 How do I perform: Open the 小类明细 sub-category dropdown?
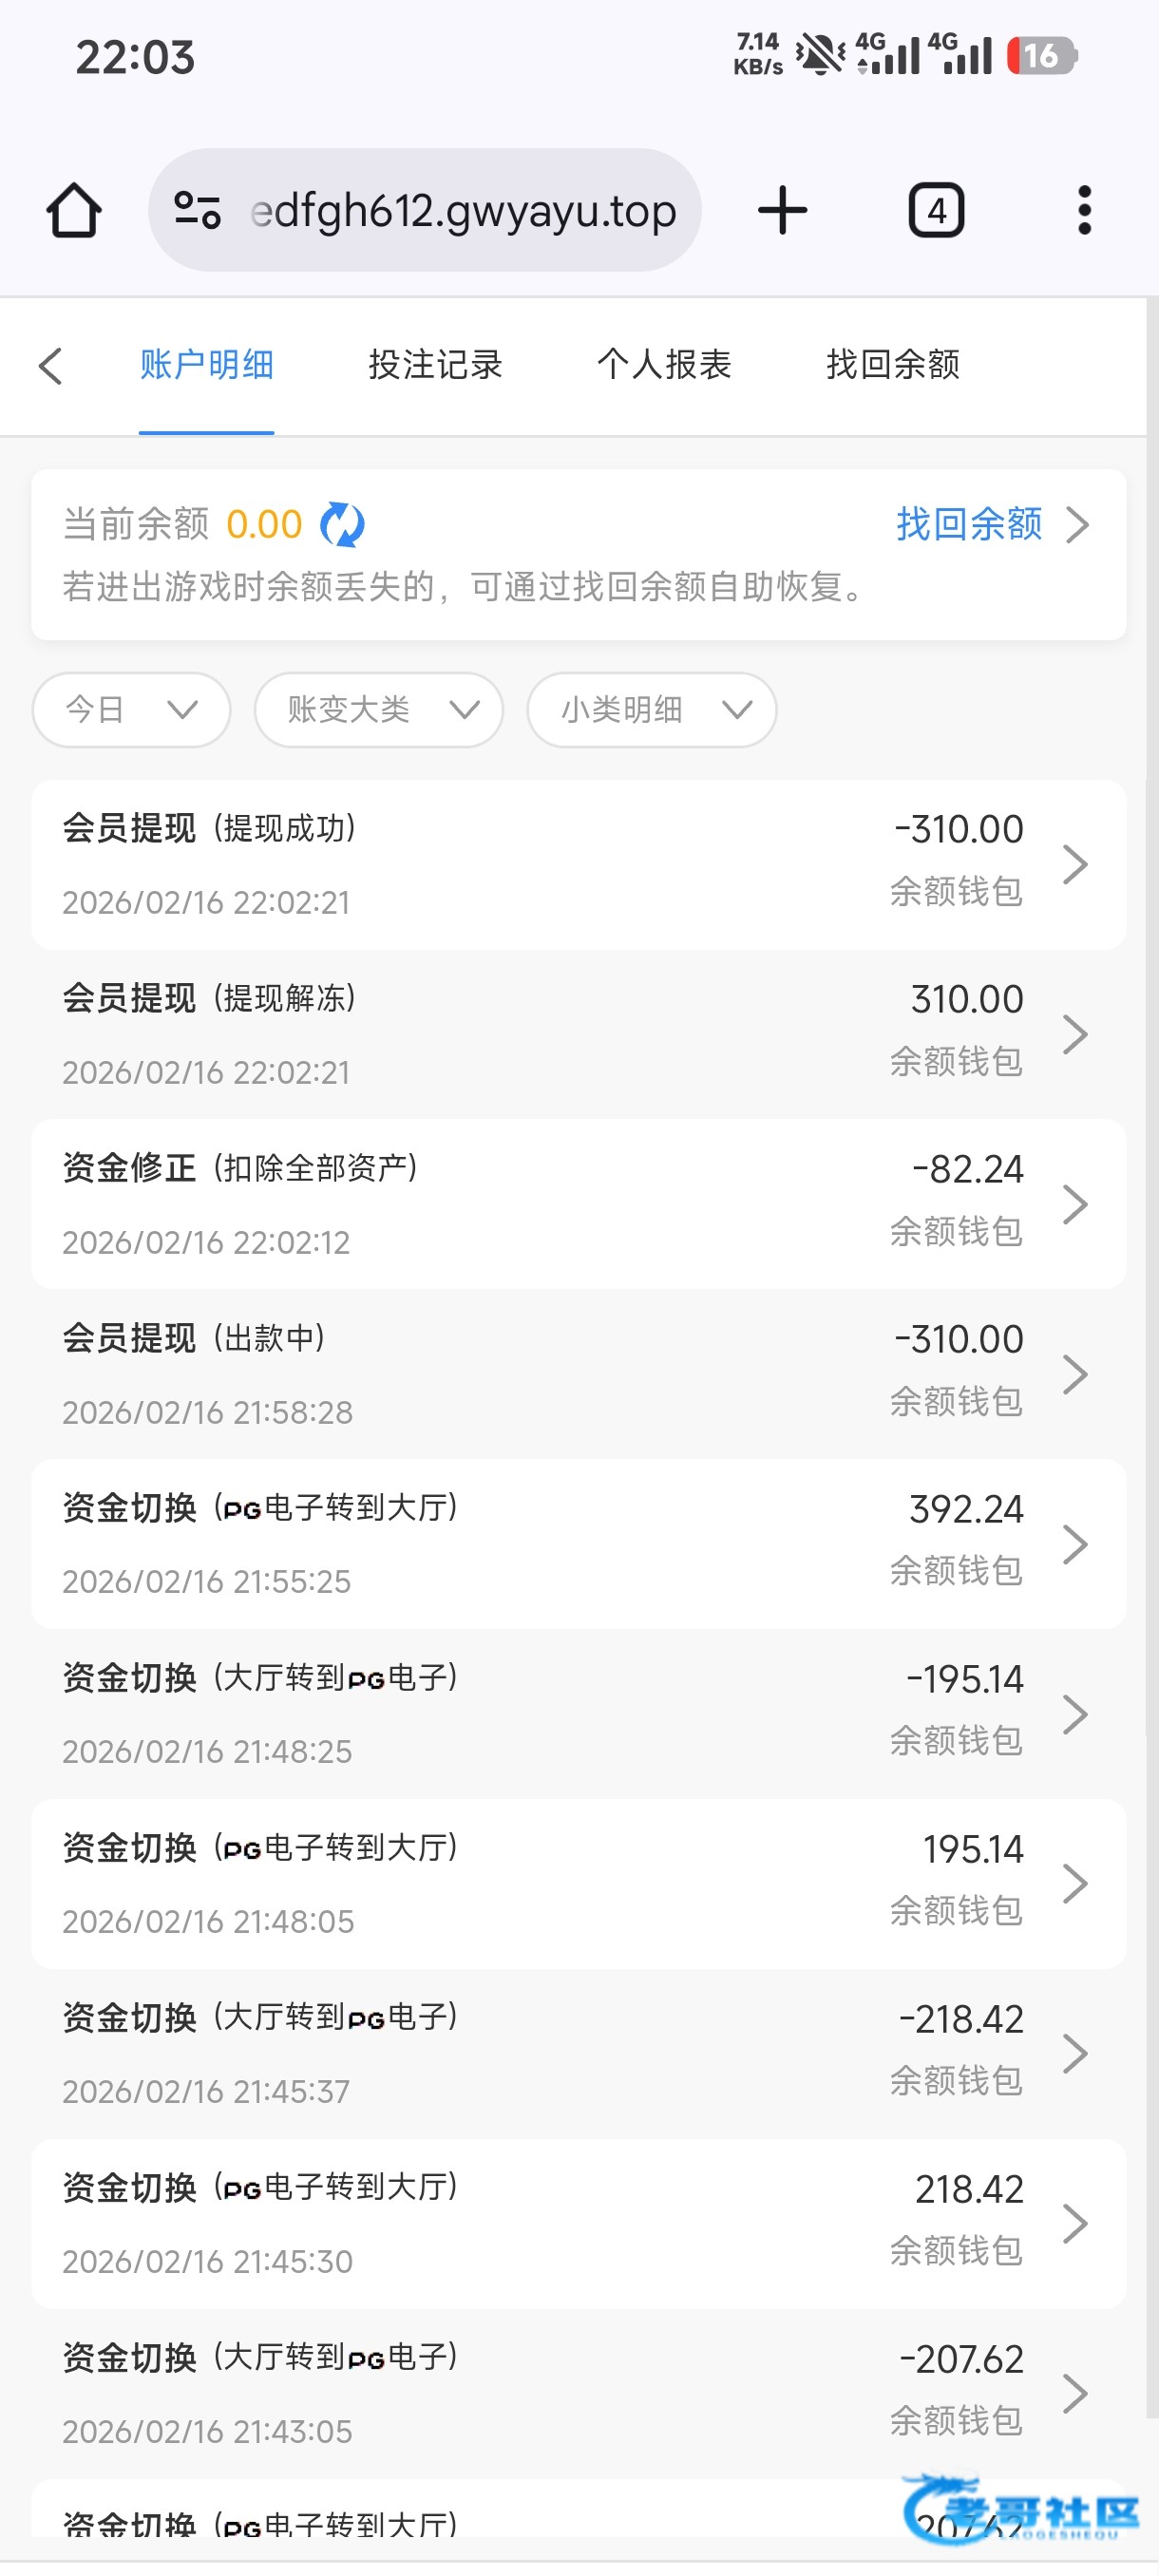[652, 710]
